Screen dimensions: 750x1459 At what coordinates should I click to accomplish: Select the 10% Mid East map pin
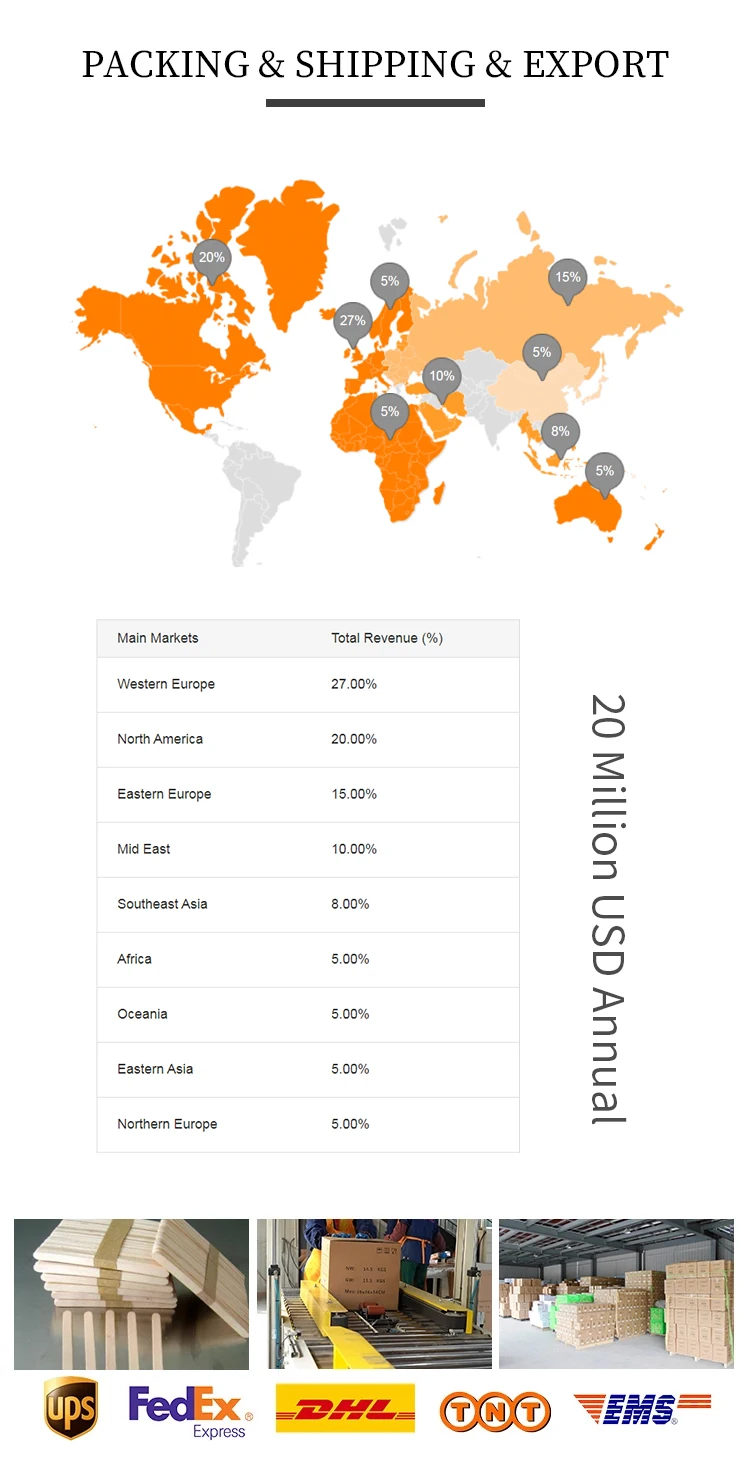click(441, 380)
